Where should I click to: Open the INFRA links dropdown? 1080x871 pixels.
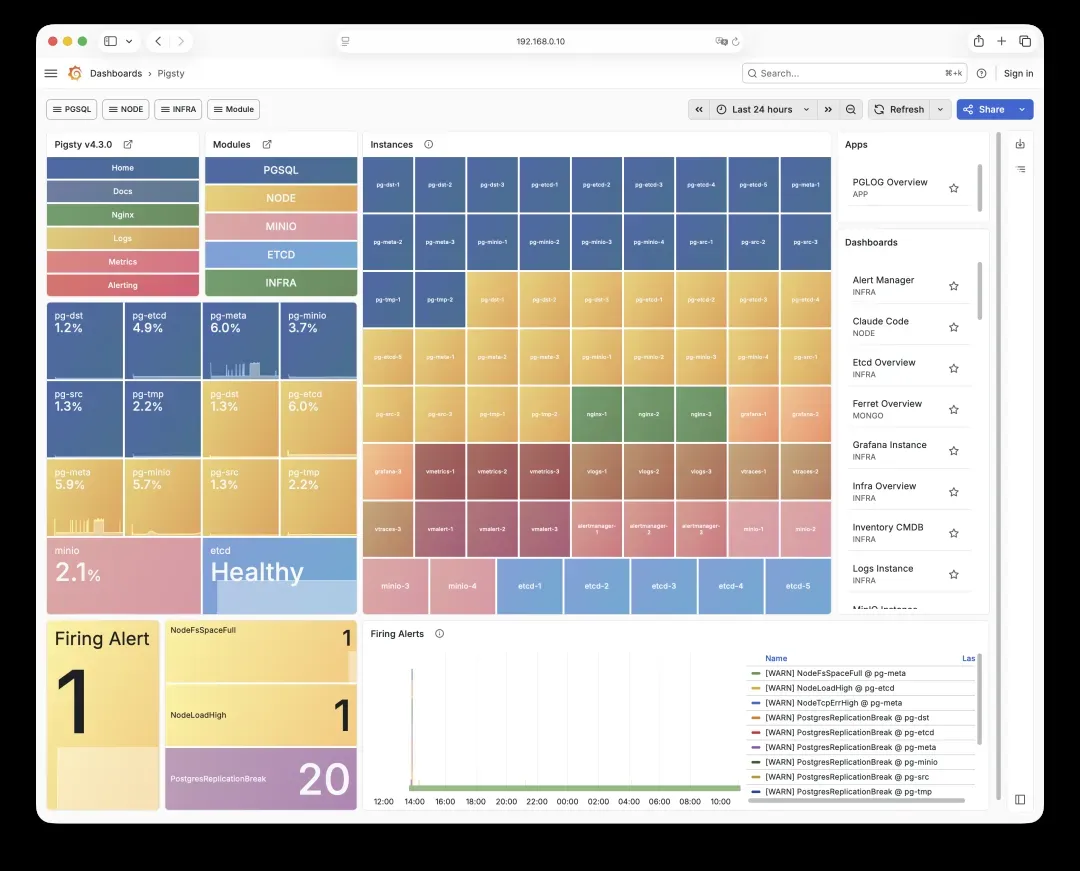[x=178, y=109]
